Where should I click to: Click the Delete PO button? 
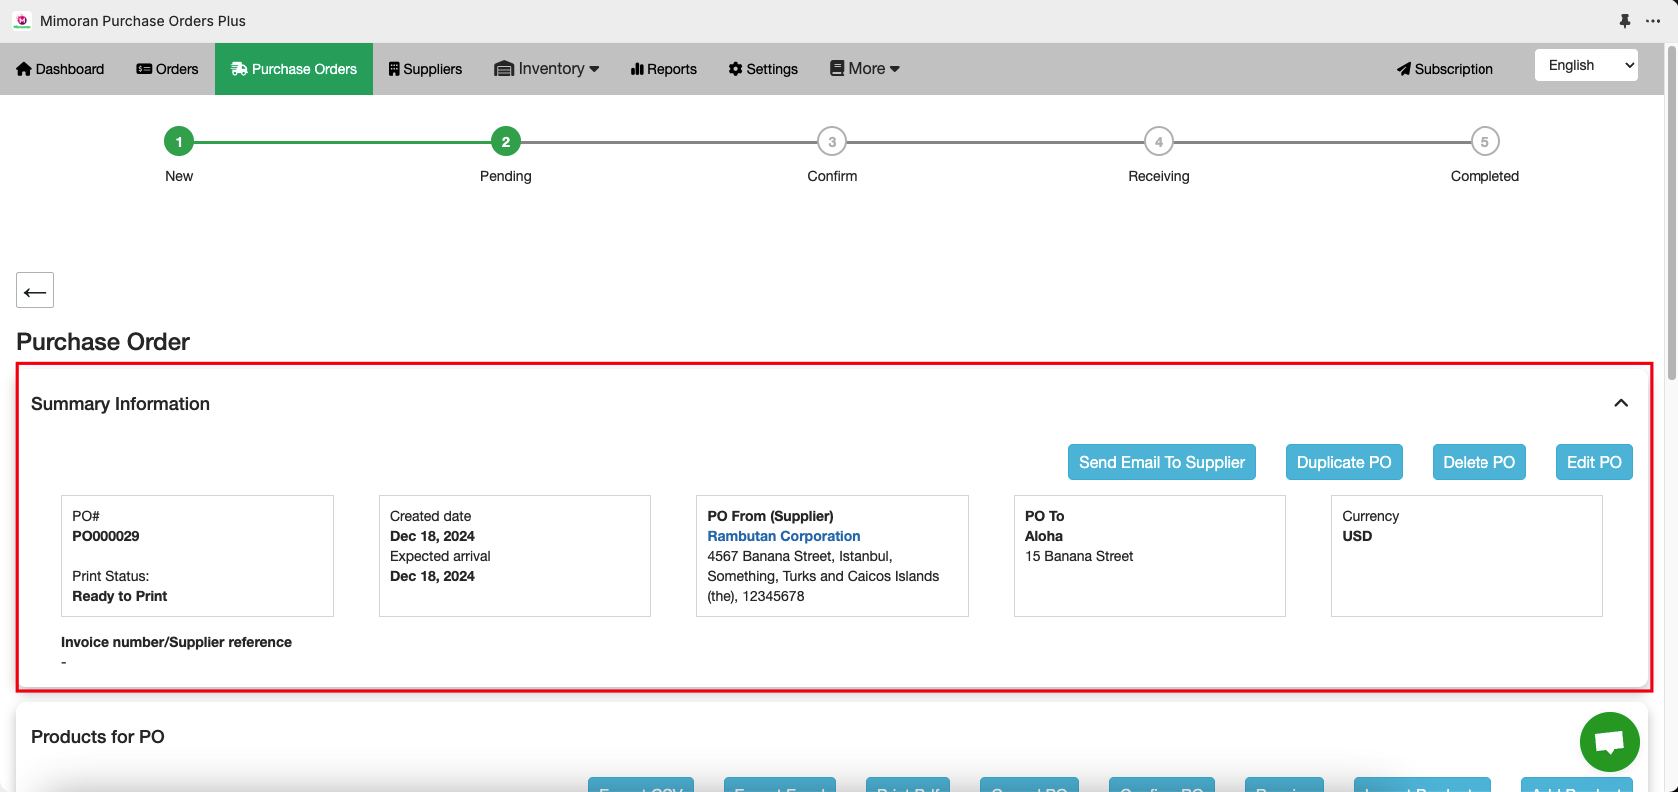(x=1479, y=462)
